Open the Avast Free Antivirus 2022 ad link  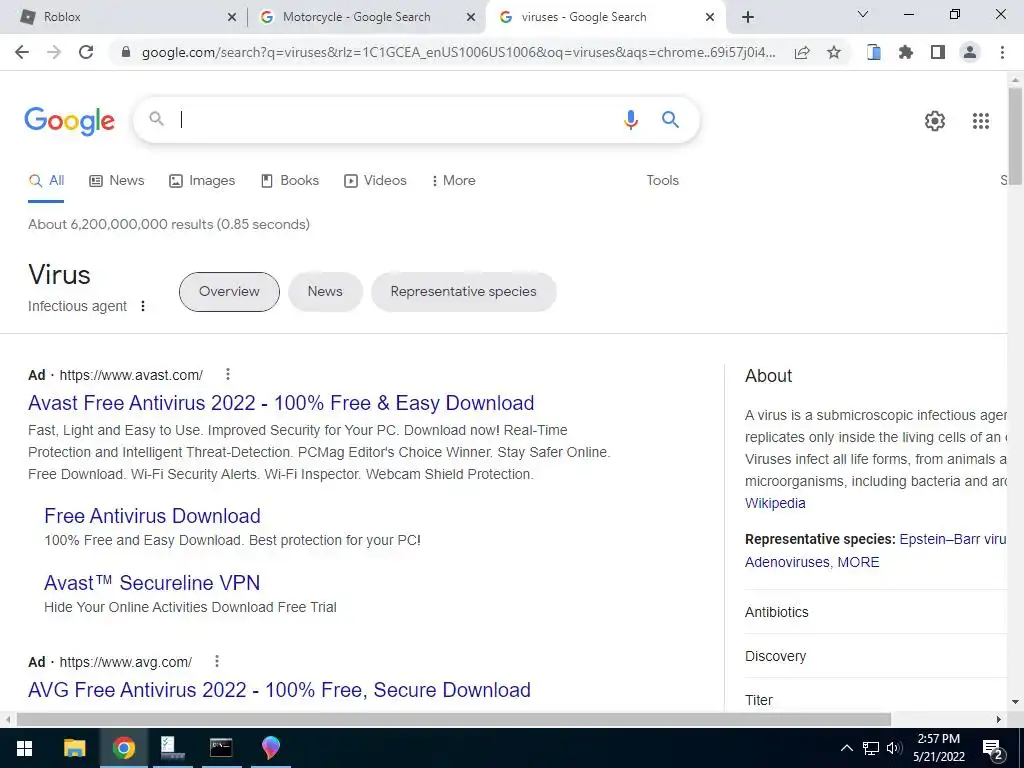coord(281,403)
